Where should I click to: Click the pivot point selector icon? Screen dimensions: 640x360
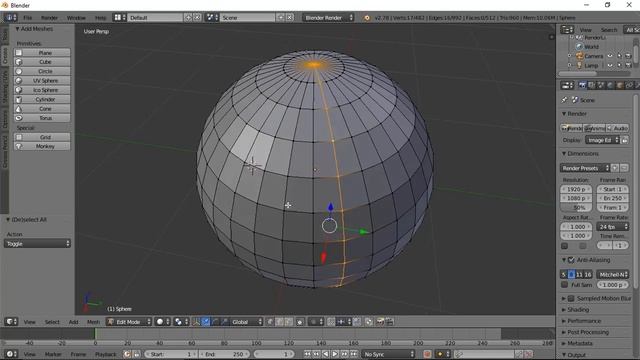click(180, 322)
